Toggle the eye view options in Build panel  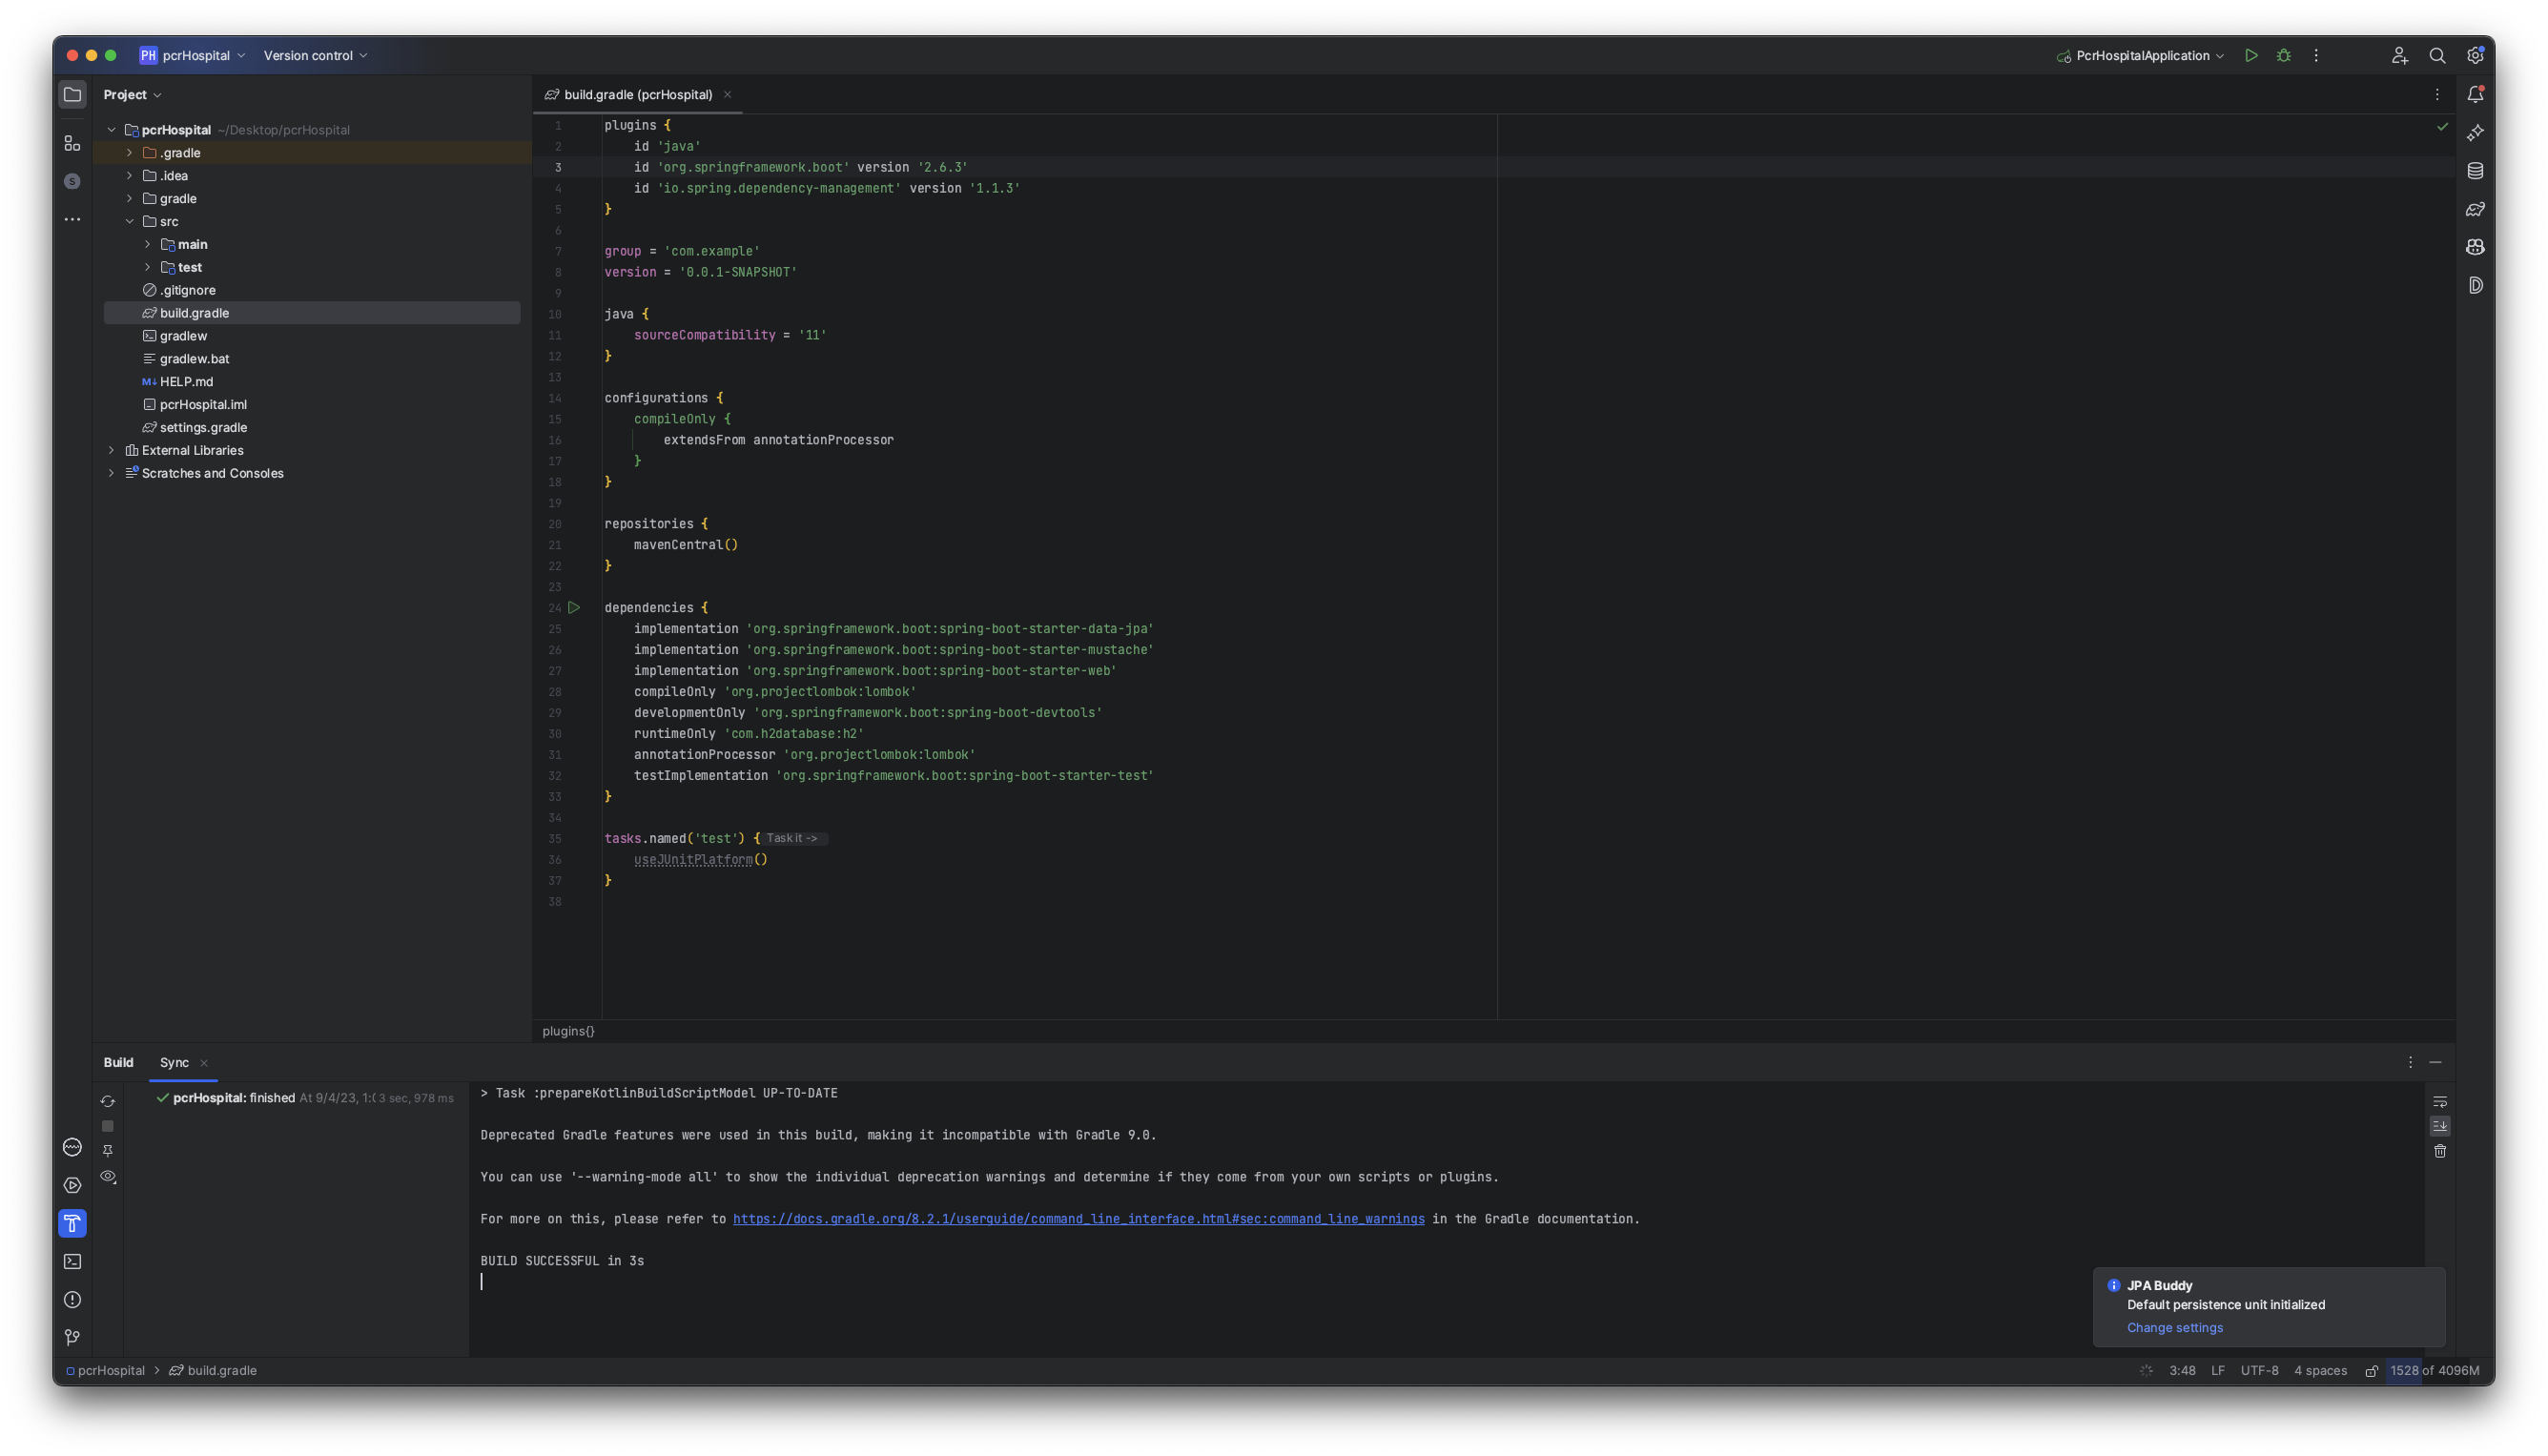108,1177
